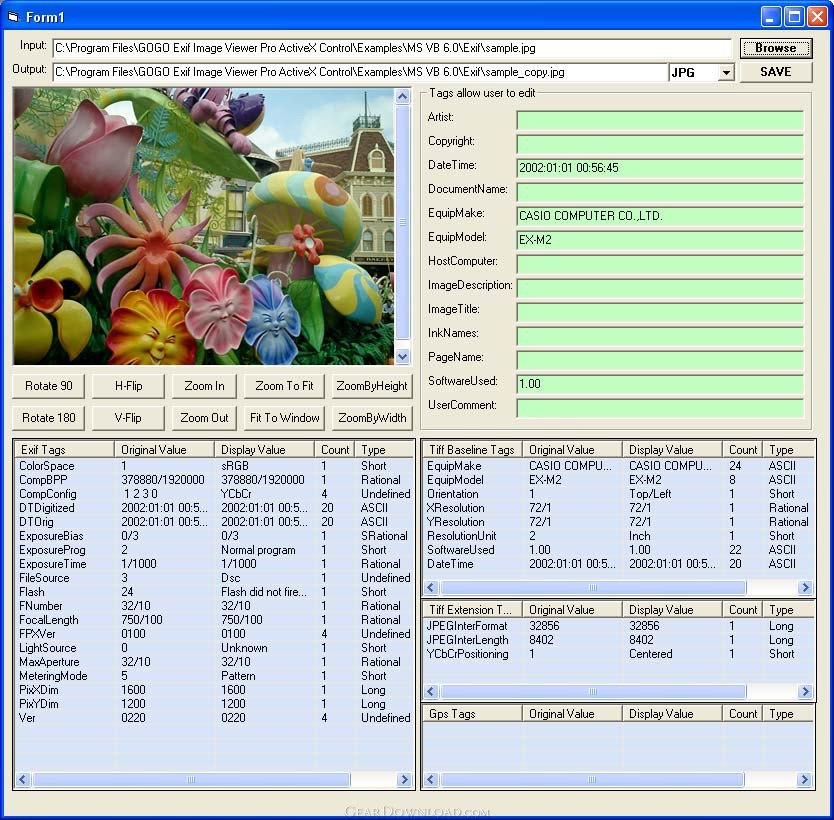
Task: Click Tiff Baseline Tags left scroll arrow
Action: point(431,588)
